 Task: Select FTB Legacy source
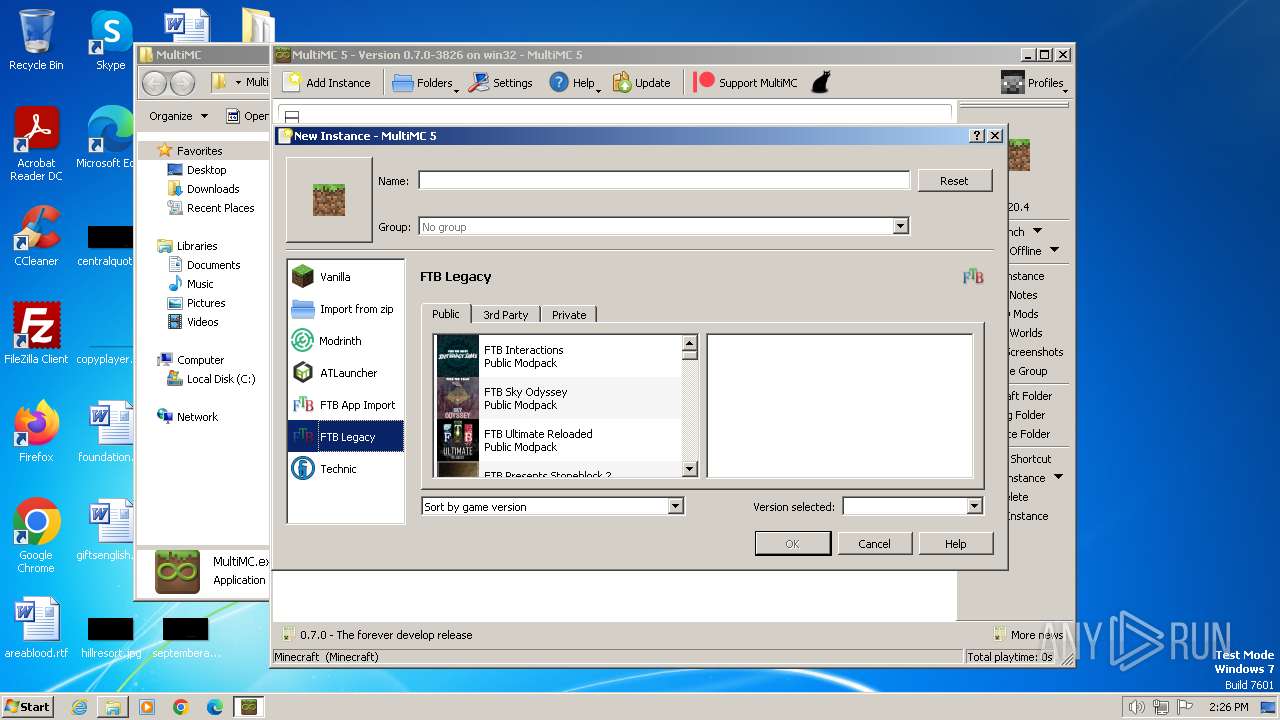[345, 437]
